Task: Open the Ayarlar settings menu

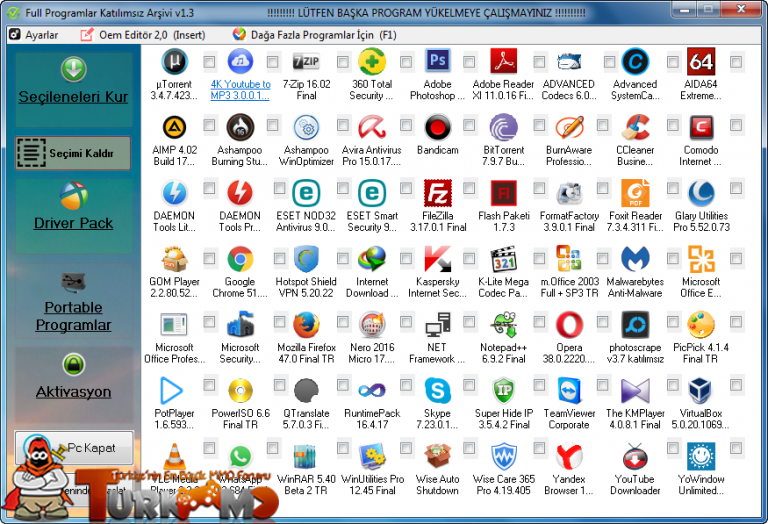Action: pyautogui.click(x=34, y=35)
